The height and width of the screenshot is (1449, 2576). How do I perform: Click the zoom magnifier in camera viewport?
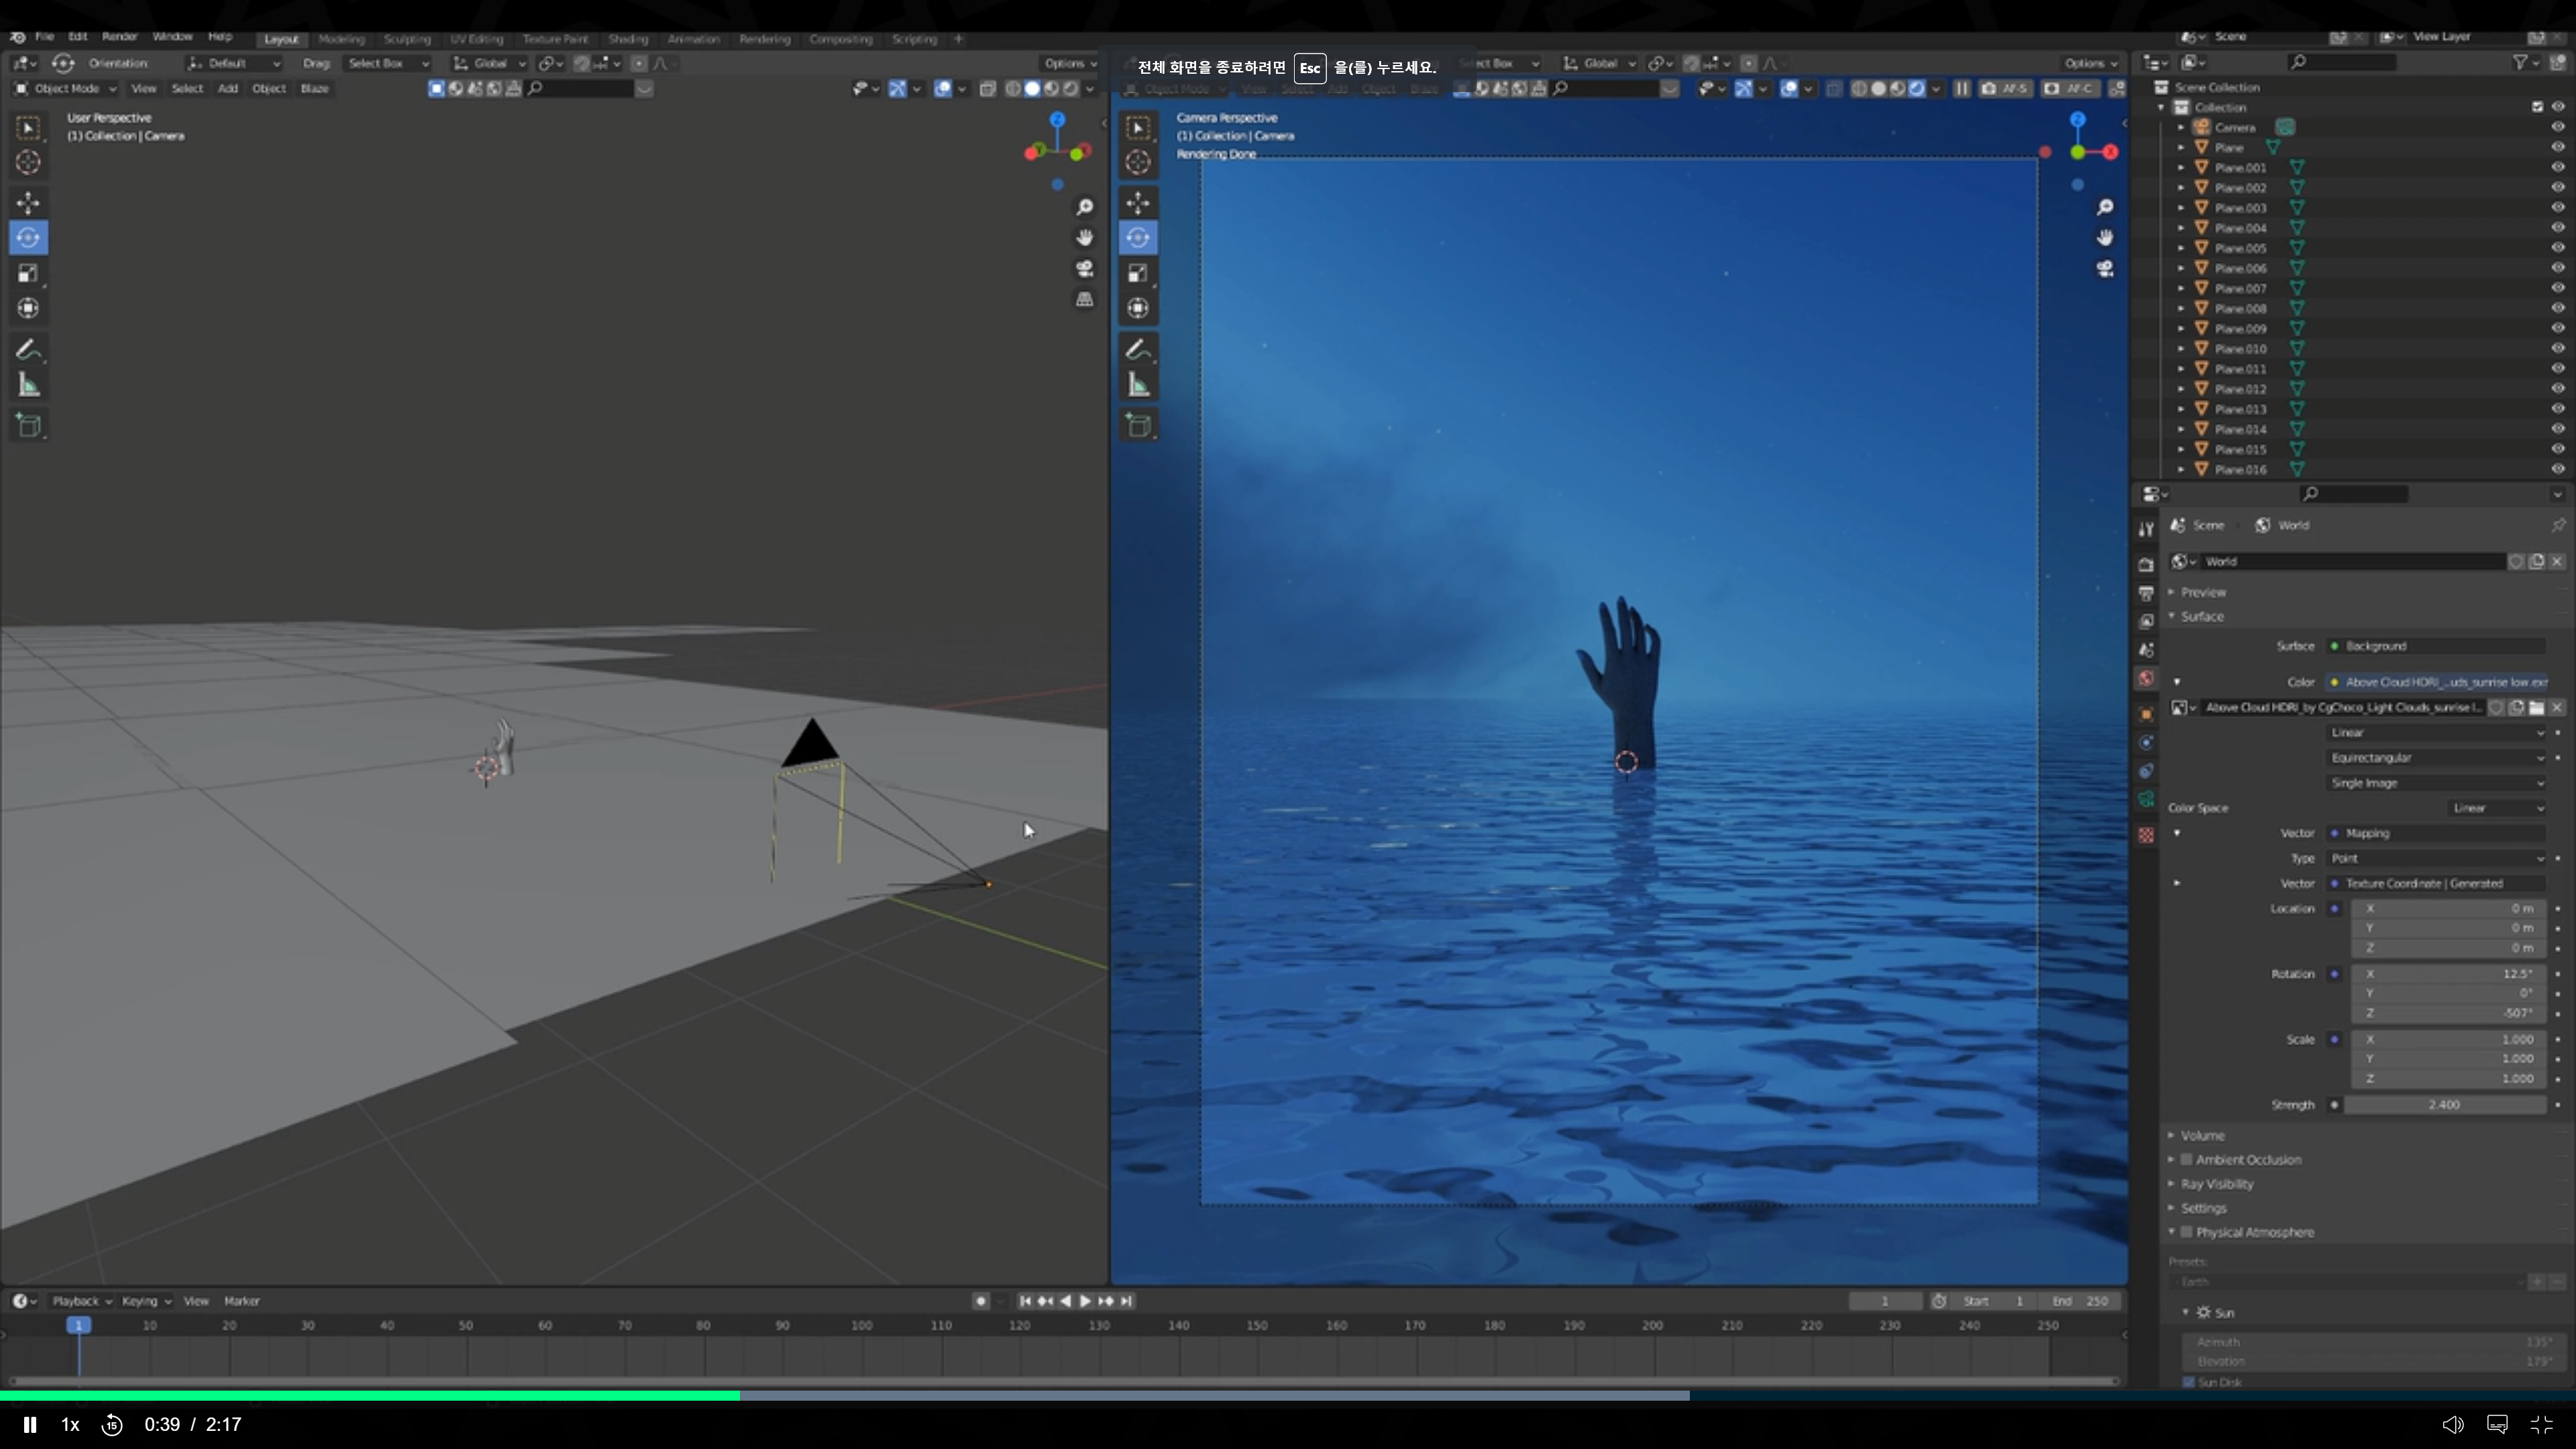pos(2105,207)
